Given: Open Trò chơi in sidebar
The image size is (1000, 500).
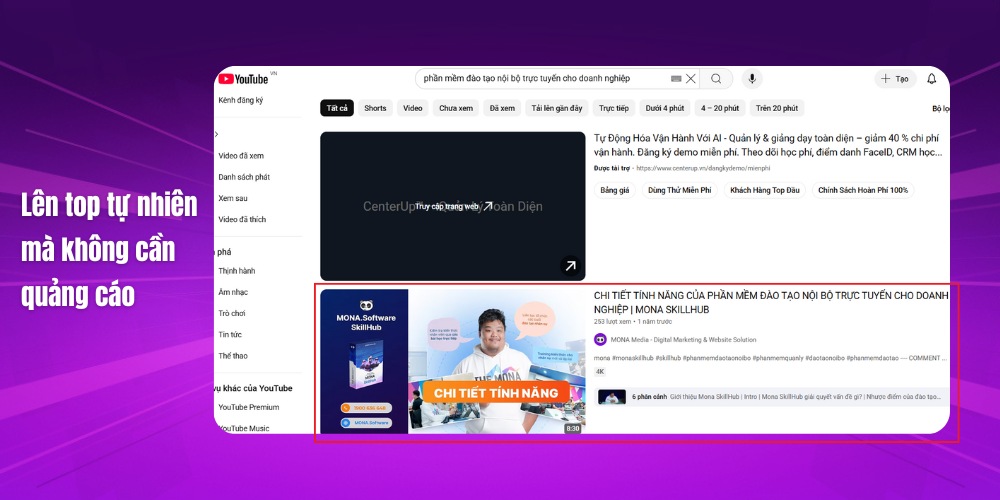Looking at the screenshot, I should point(232,313).
